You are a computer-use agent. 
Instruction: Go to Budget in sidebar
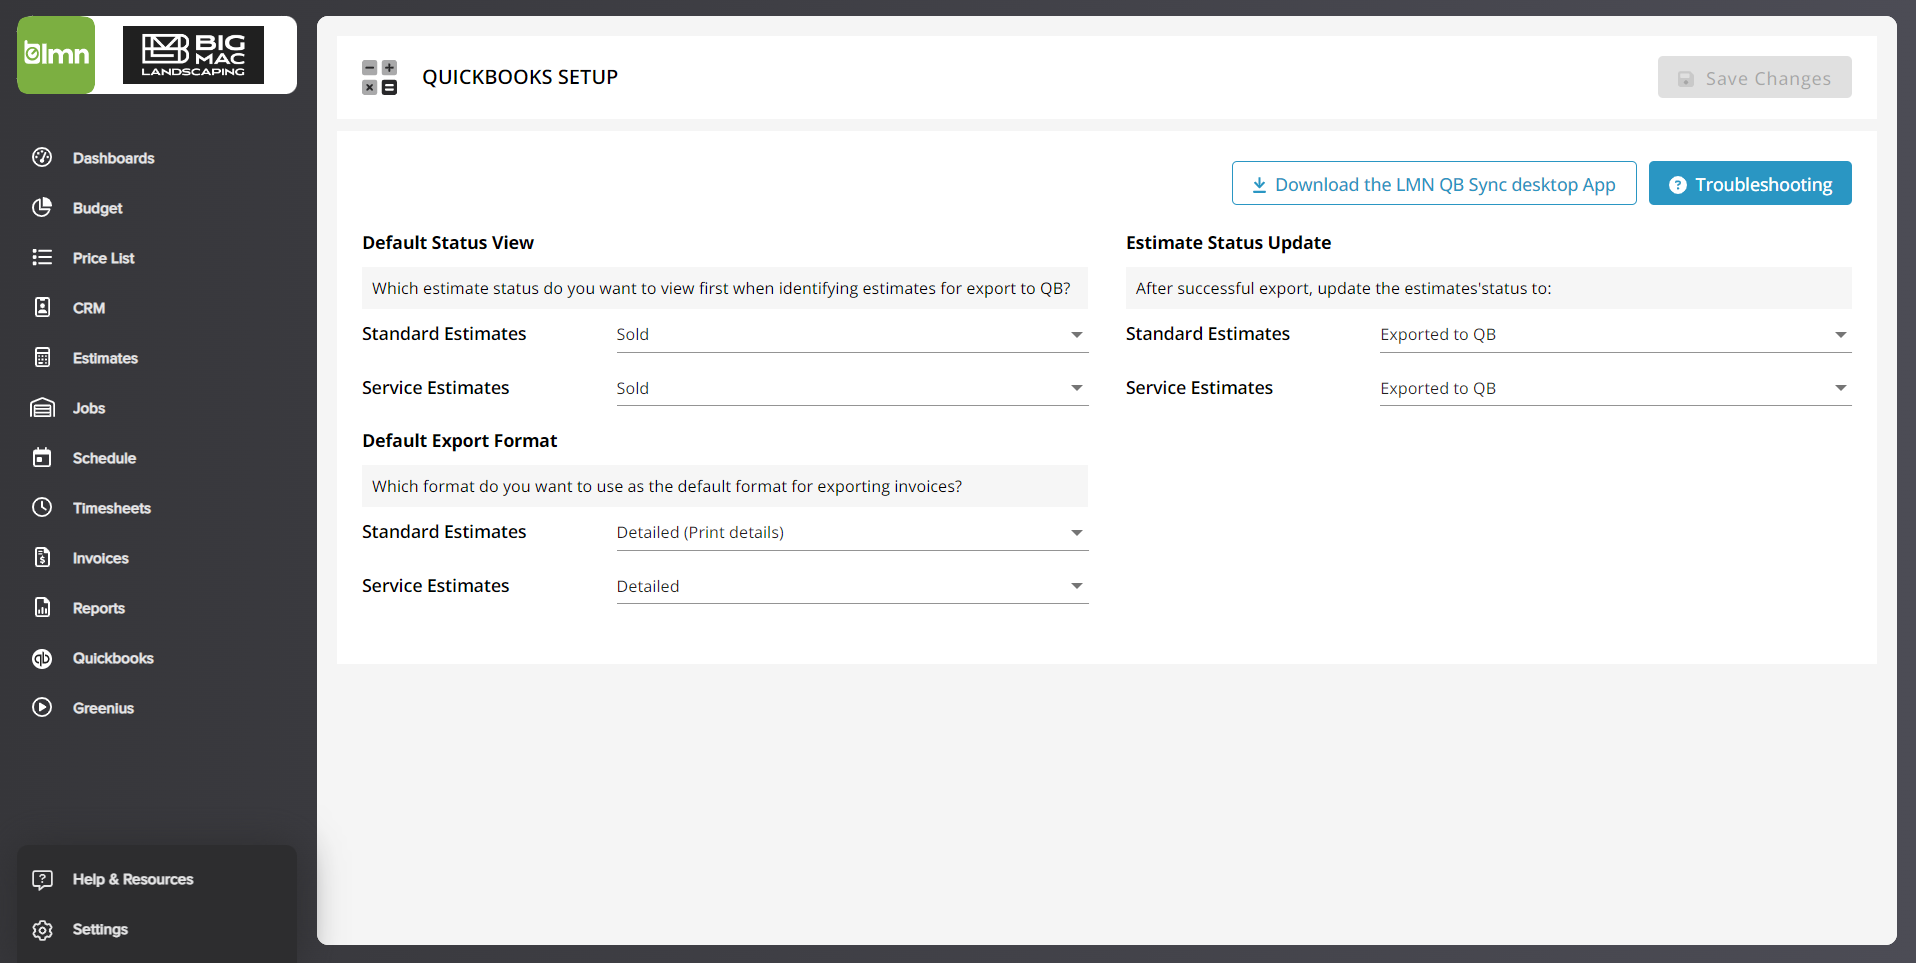pyautogui.click(x=98, y=208)
